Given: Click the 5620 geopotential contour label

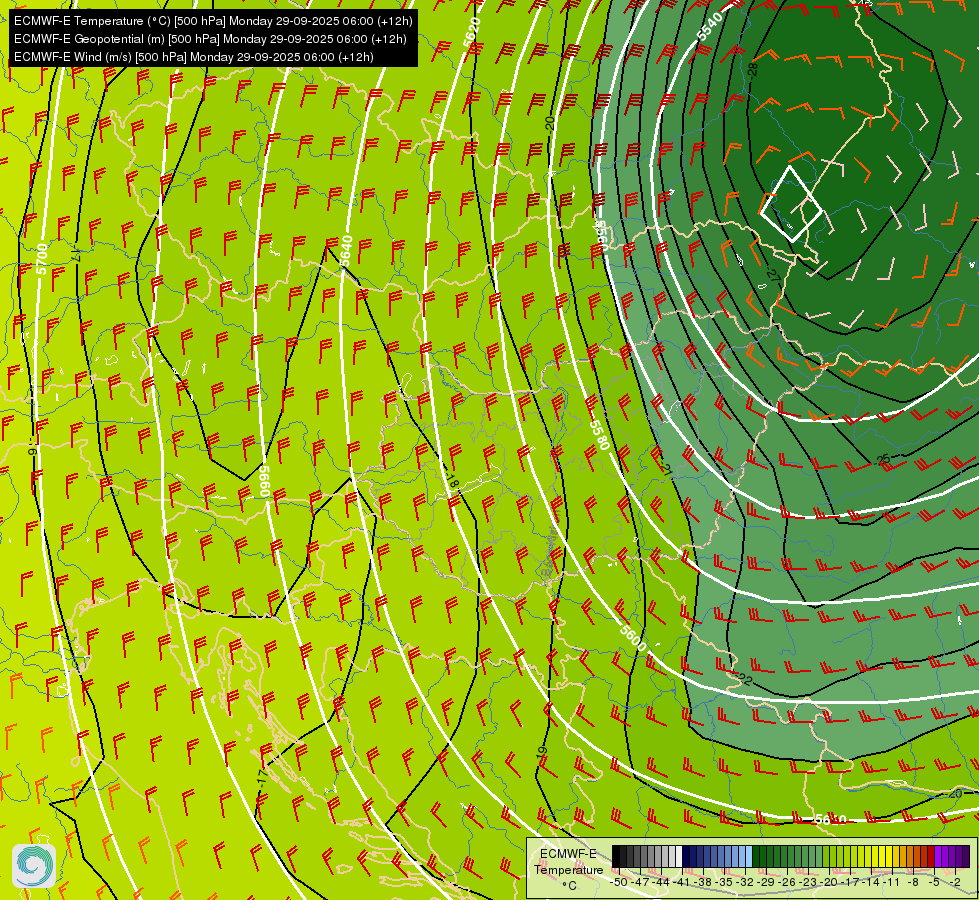Looking at the screenshot, I should click(472, 31).
